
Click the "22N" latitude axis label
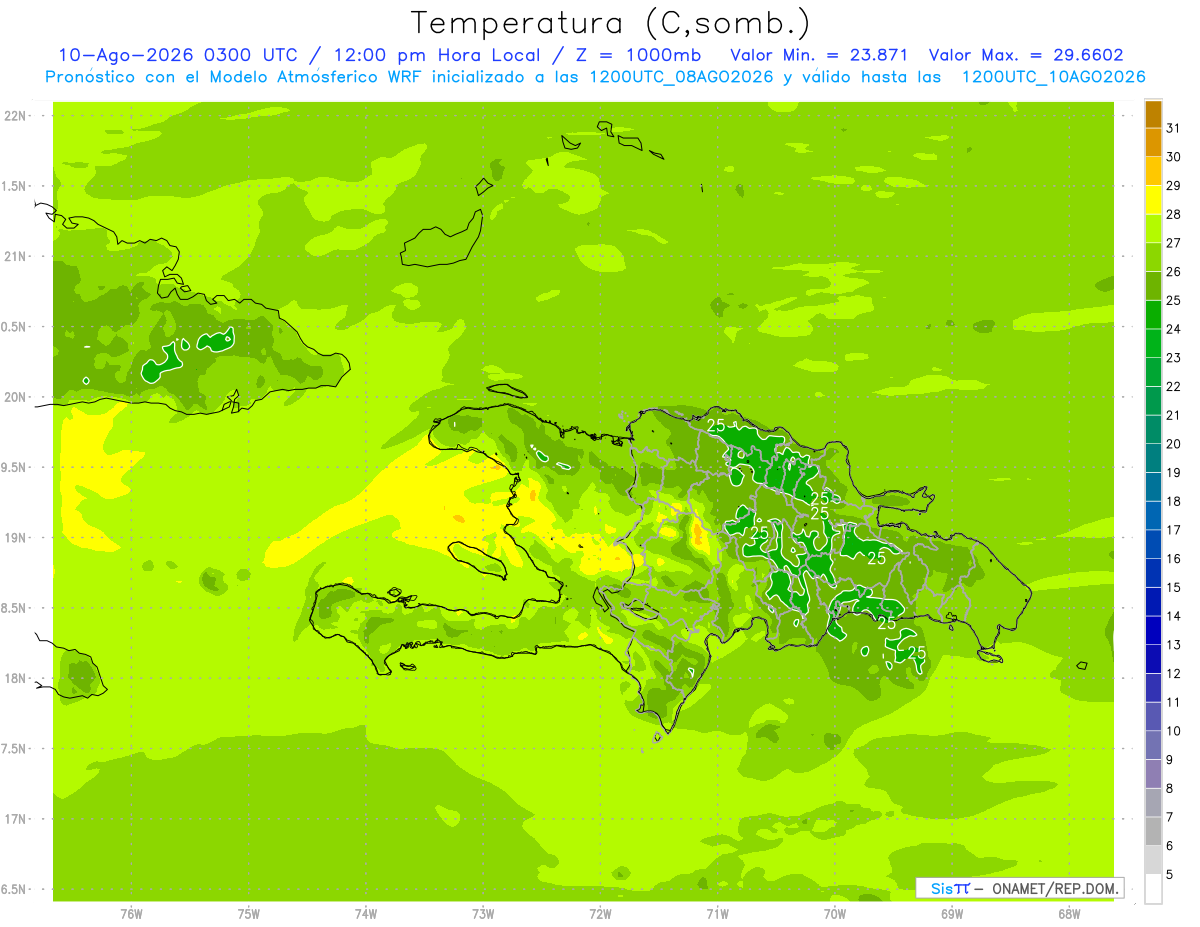[17, 116]
